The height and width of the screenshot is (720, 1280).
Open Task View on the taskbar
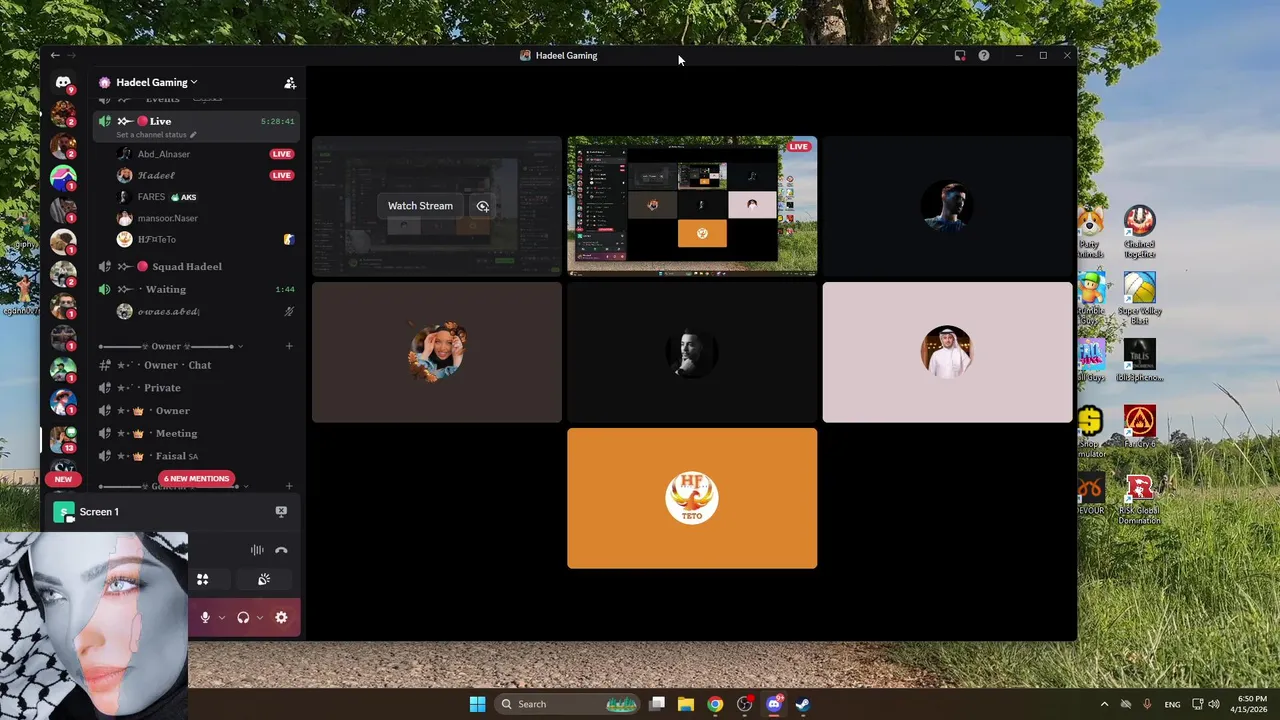click(x=657, y=704)
